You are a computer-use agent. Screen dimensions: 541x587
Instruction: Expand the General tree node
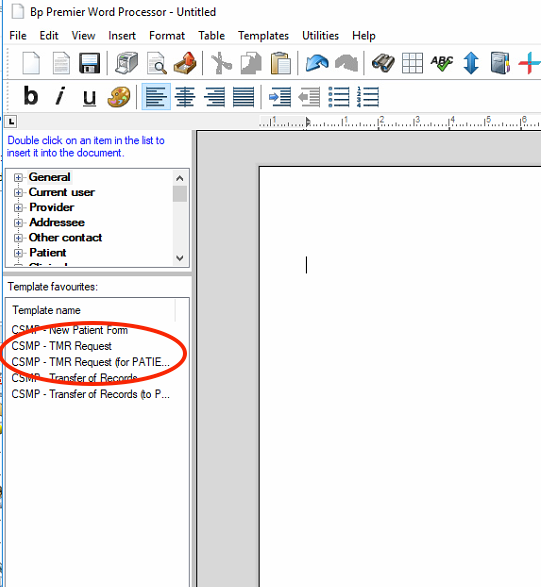pos(18,177)
